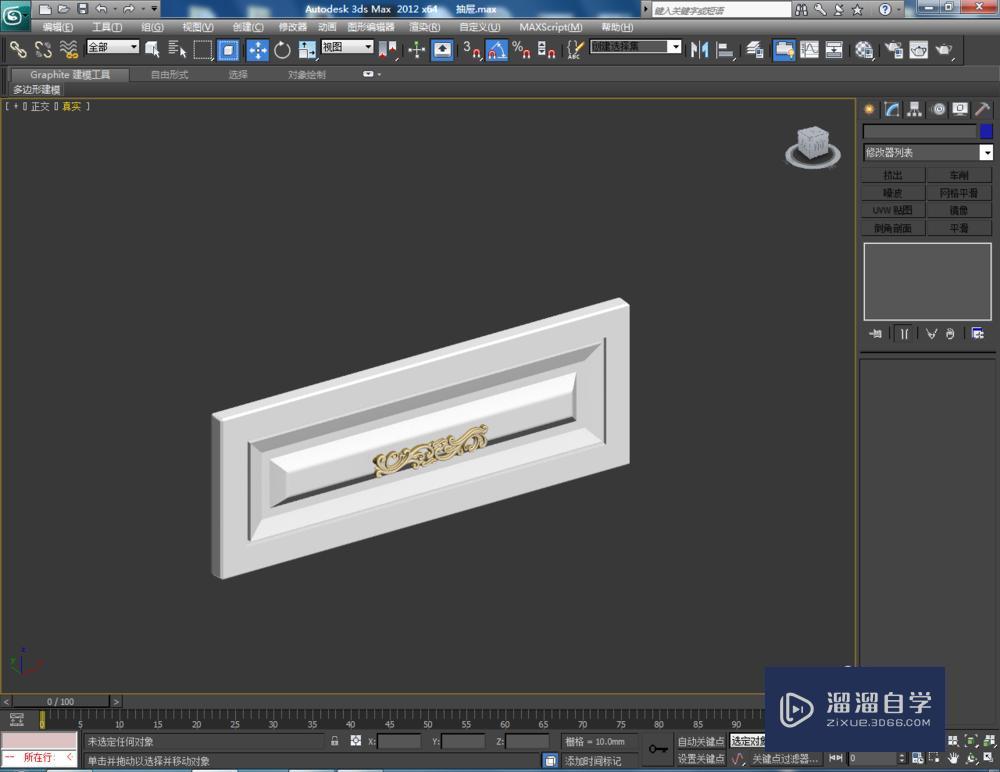Open the 视图 reference coordinate dropdown

(x=346, y=48)
